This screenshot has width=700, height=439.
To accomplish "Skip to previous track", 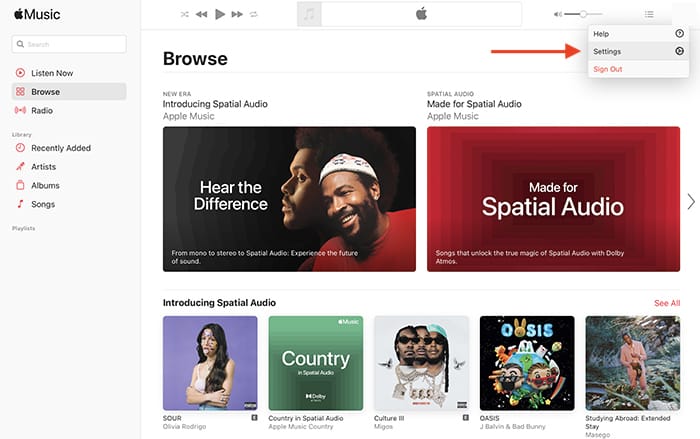I will (201, 14).
